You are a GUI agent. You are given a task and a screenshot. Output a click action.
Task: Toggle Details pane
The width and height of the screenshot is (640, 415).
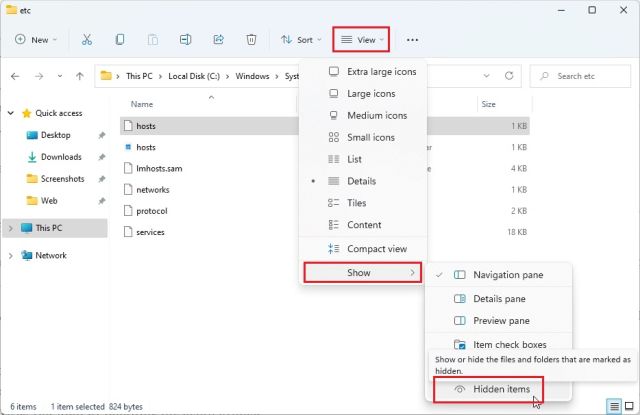point(498,299)
